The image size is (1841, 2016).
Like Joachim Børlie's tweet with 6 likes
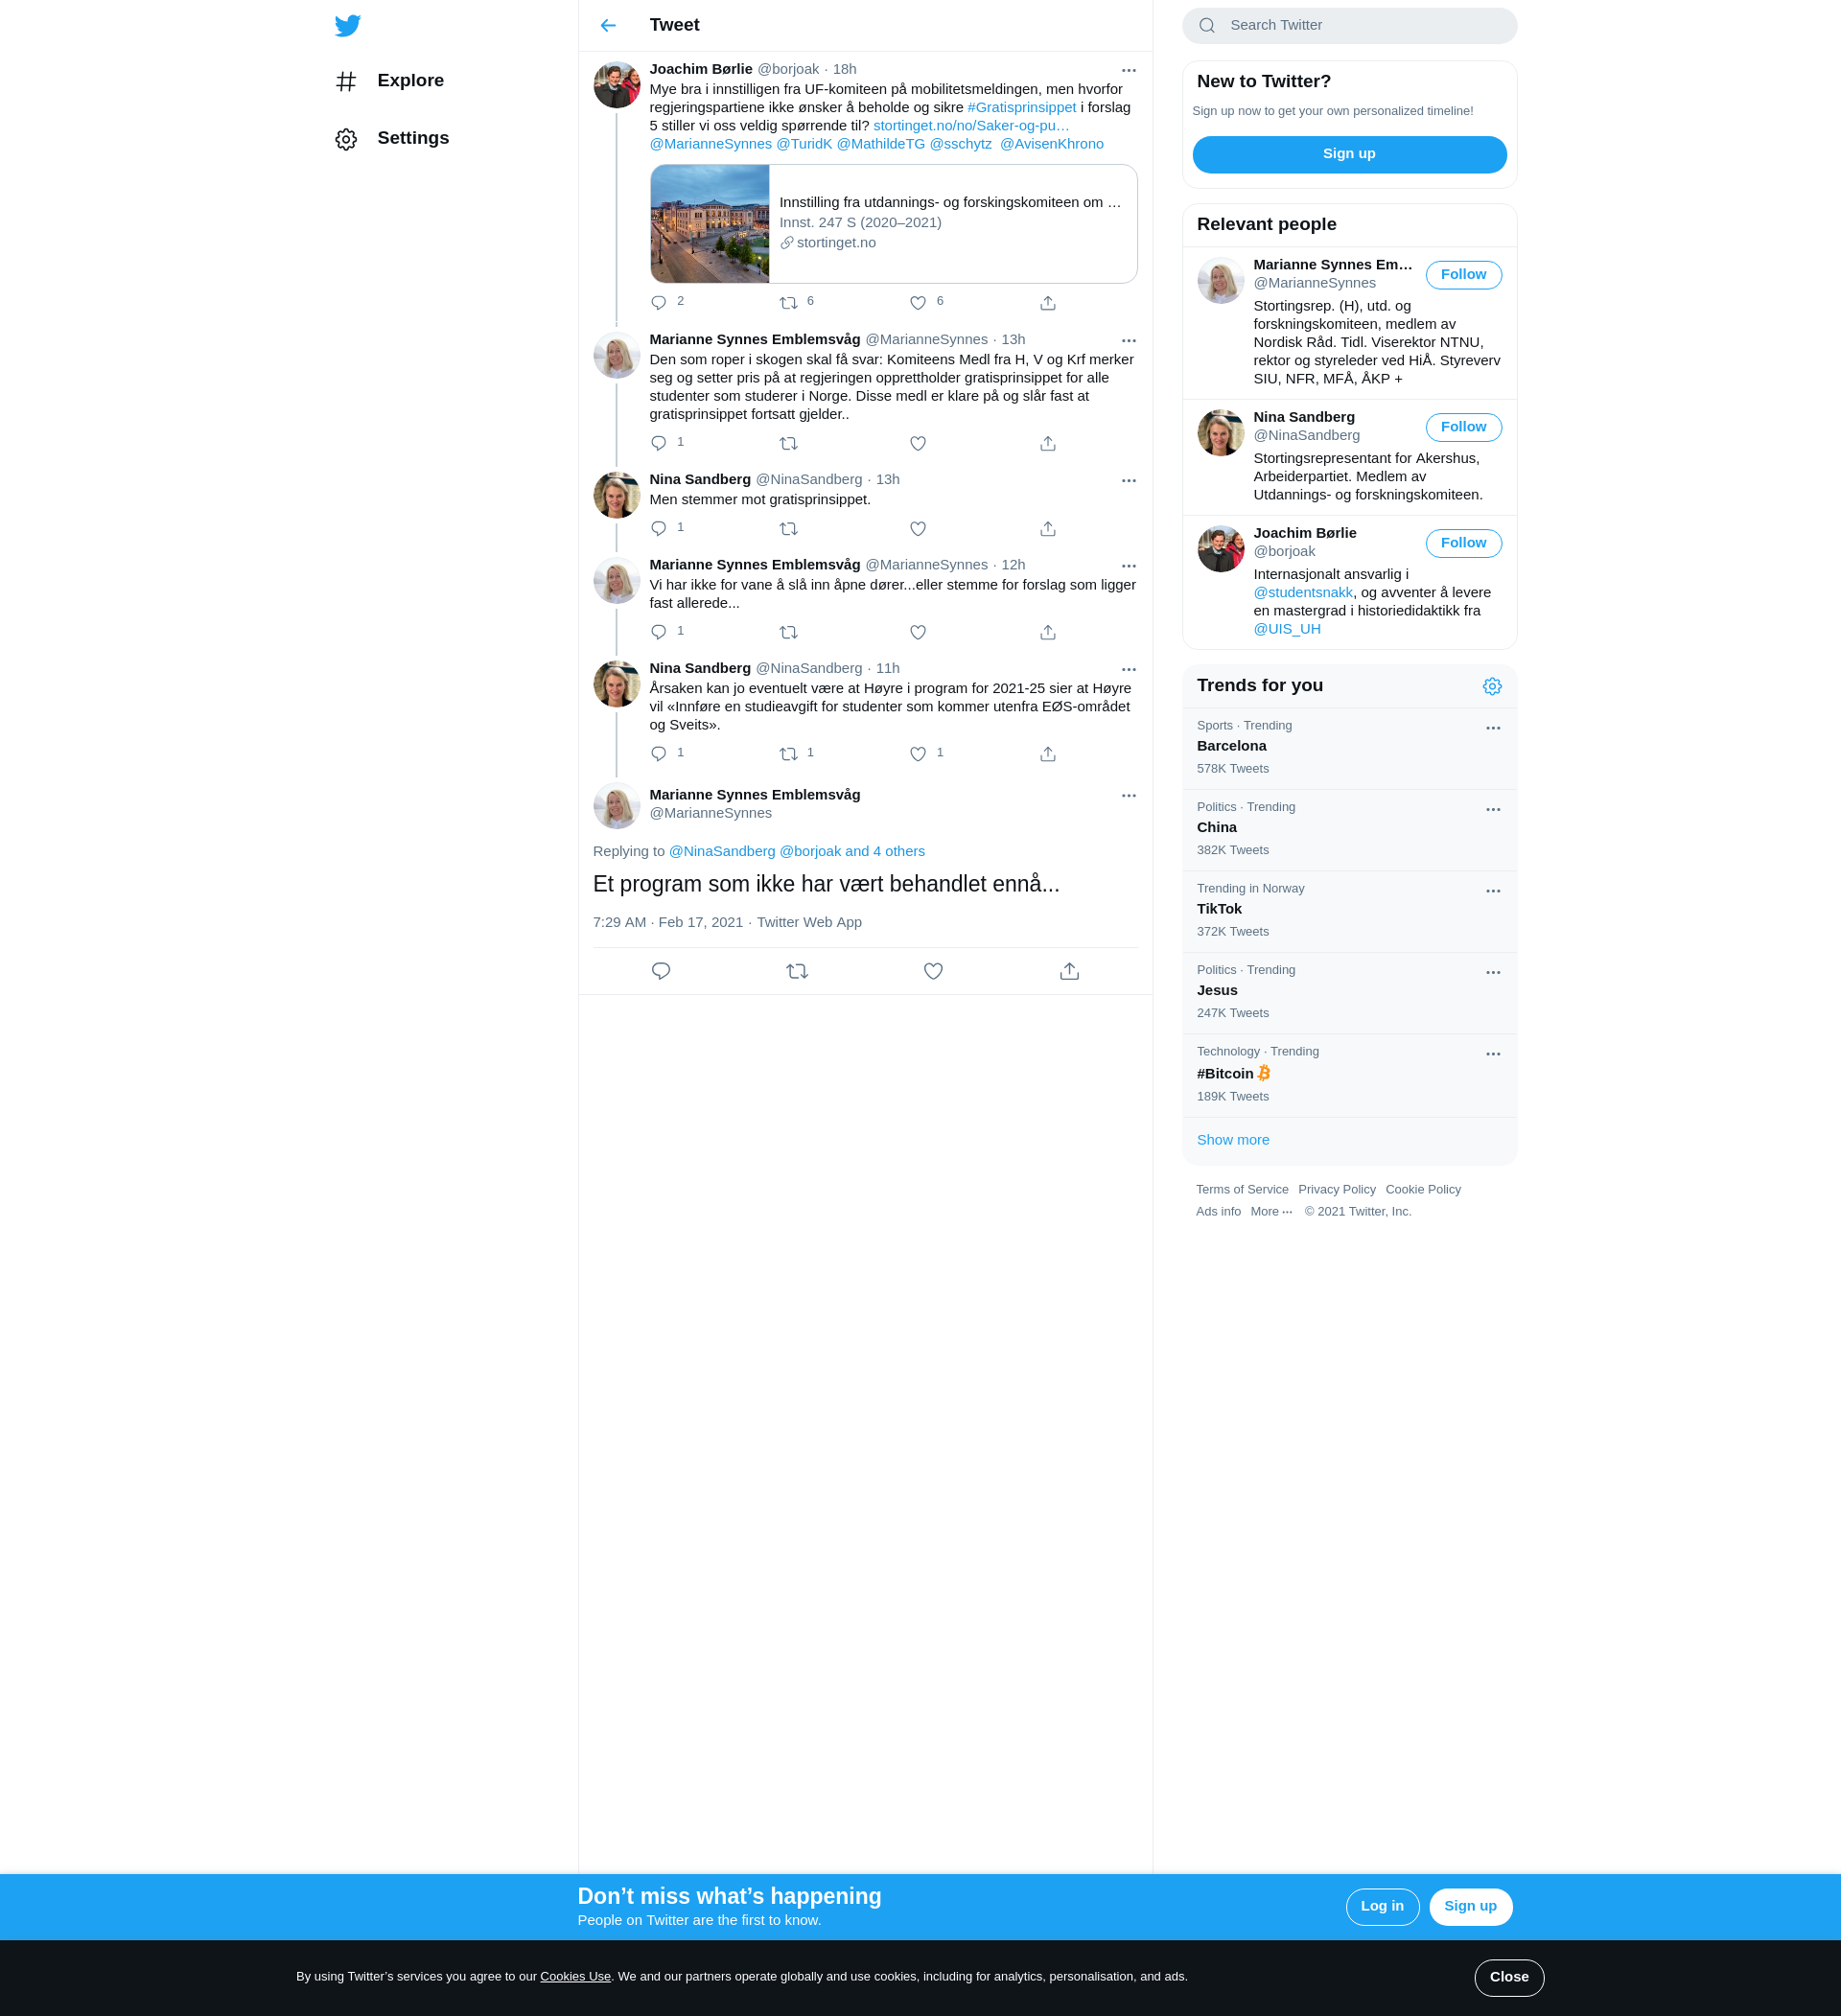pyautogui.click(x=917, y=302)
